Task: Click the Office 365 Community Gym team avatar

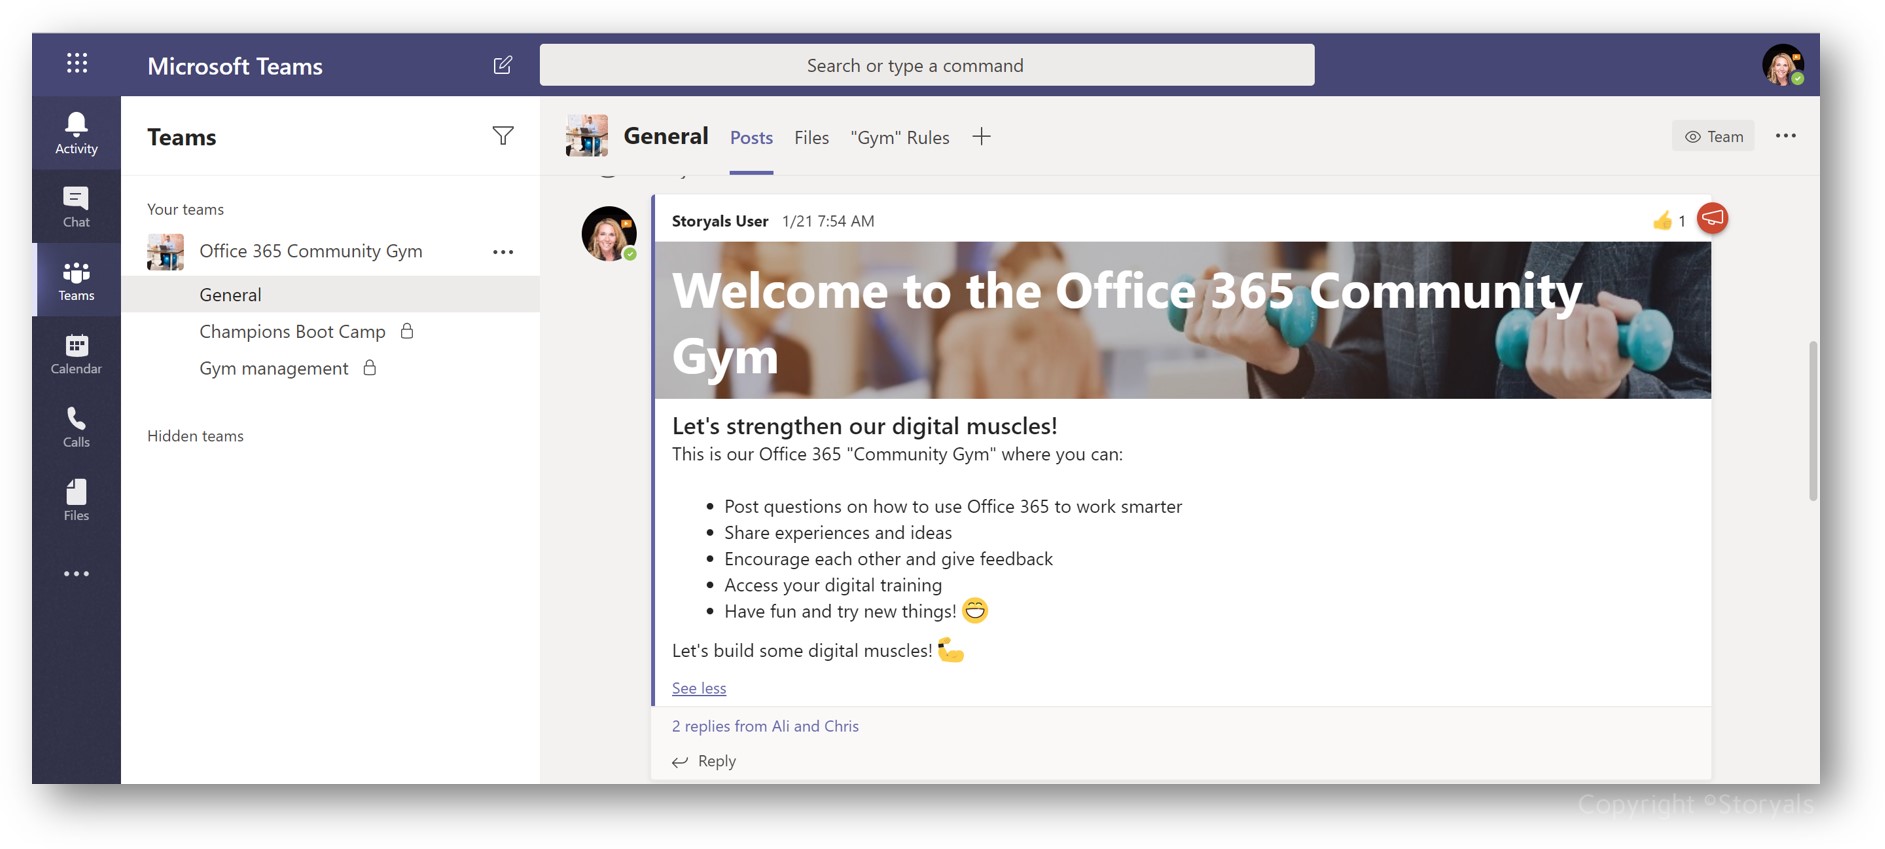Action: click(x=165, y=251)
